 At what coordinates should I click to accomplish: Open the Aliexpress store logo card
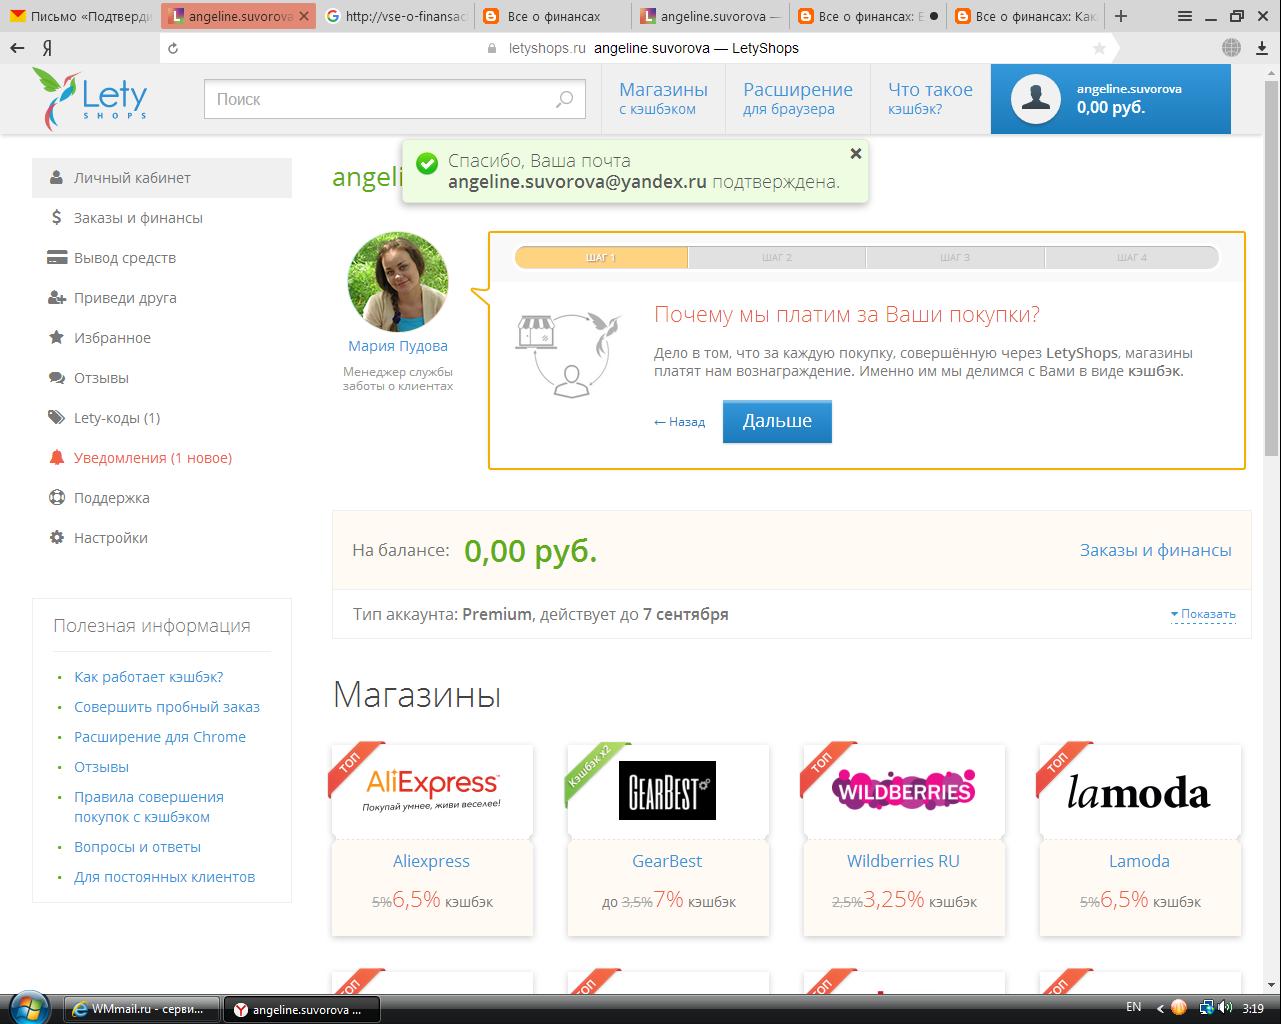pyautogui.click(x=432, y=790)
